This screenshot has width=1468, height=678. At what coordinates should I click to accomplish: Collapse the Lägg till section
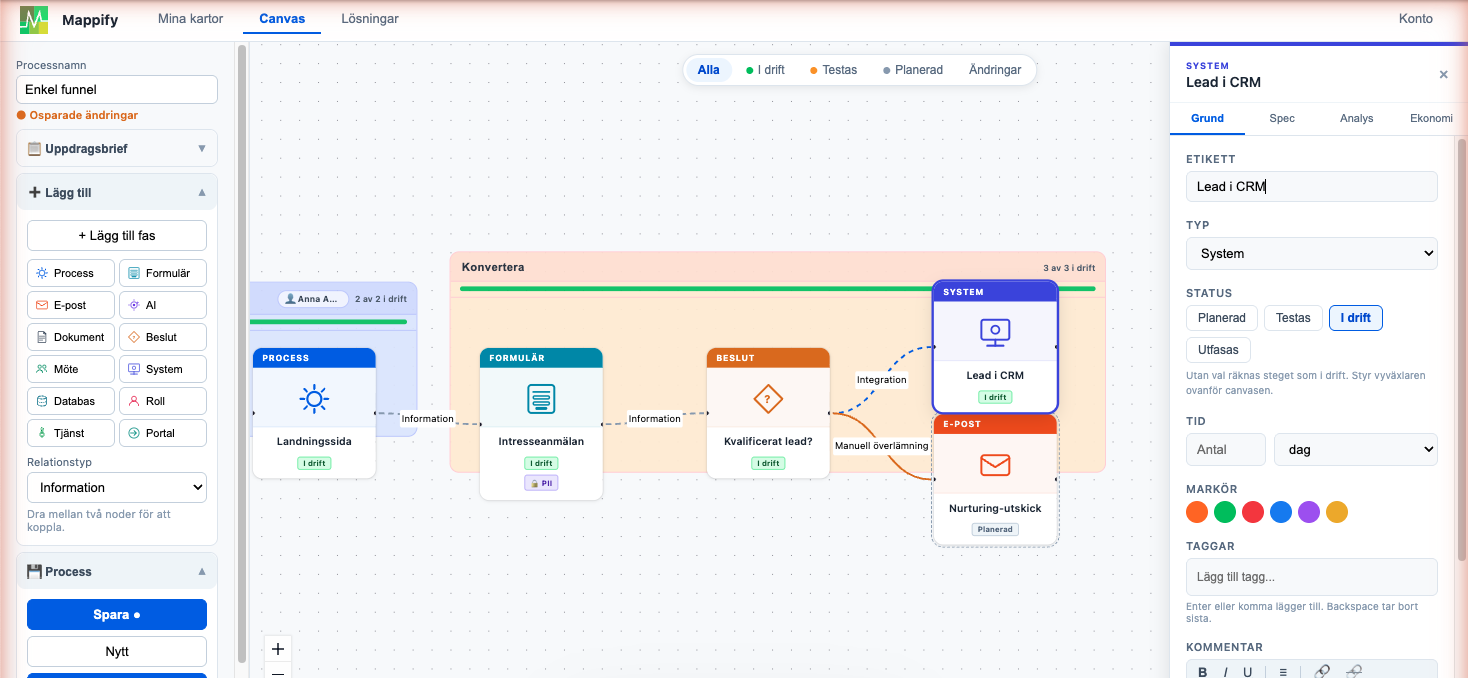click(117, 192)
